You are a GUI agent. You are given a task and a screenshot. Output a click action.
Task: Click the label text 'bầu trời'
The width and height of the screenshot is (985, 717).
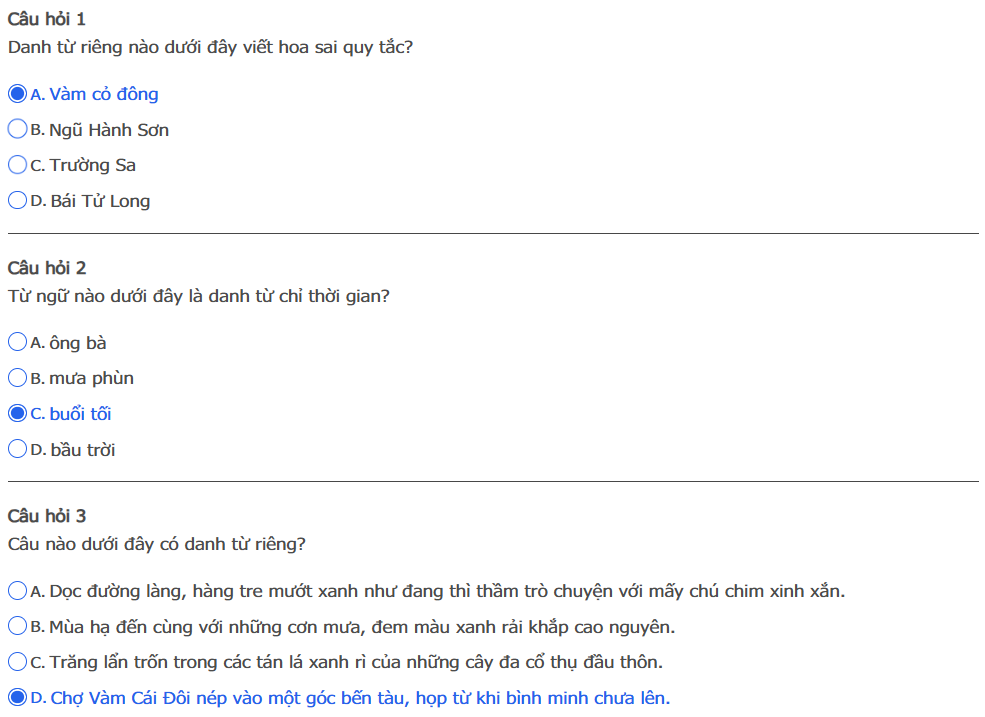coord(83,450)
